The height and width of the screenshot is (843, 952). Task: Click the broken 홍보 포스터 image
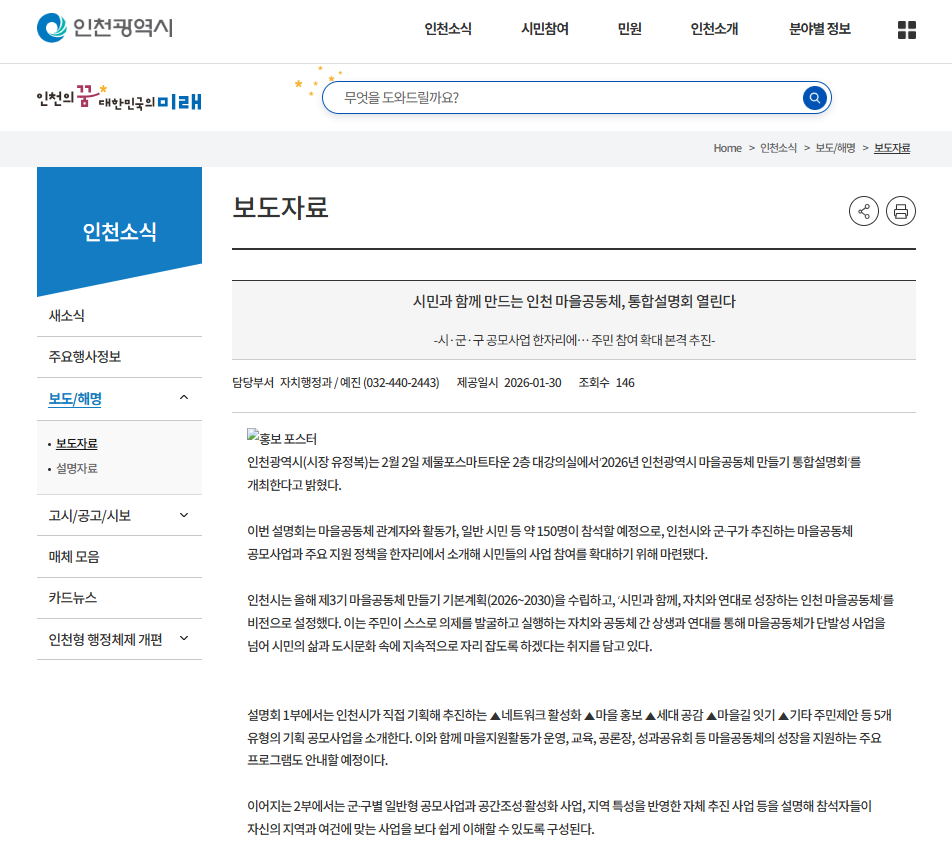pyautogui.click(x=282, y=438)
